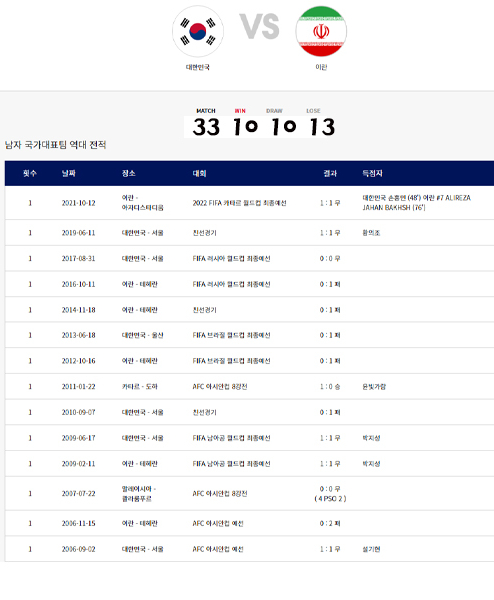Viewport: 494px width, 600px height.
Task: Click the WIN count figure
Action: tap(245, 127)
